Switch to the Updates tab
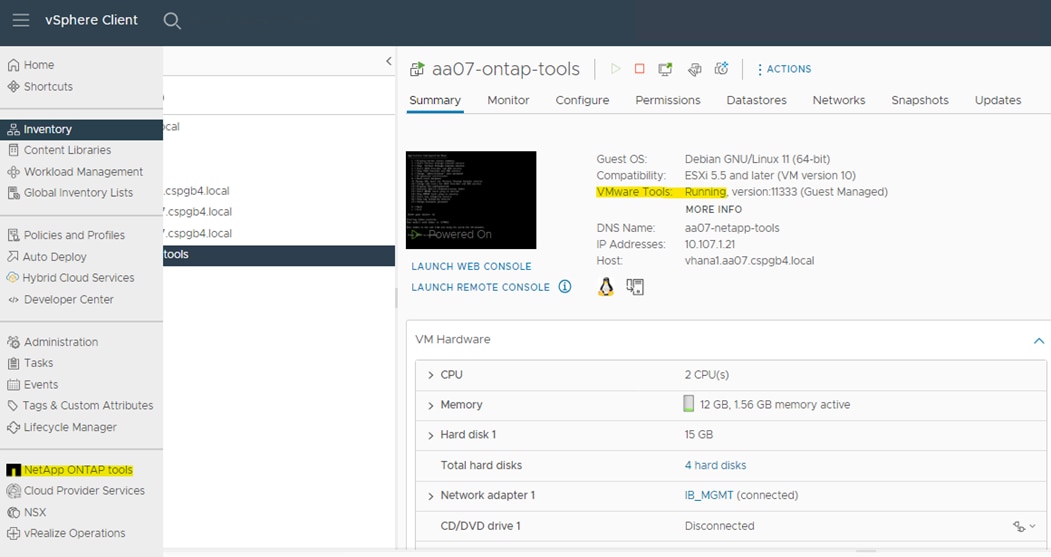Image resolution: width=1051 pixels, height=557 pixels. (998, 100)
